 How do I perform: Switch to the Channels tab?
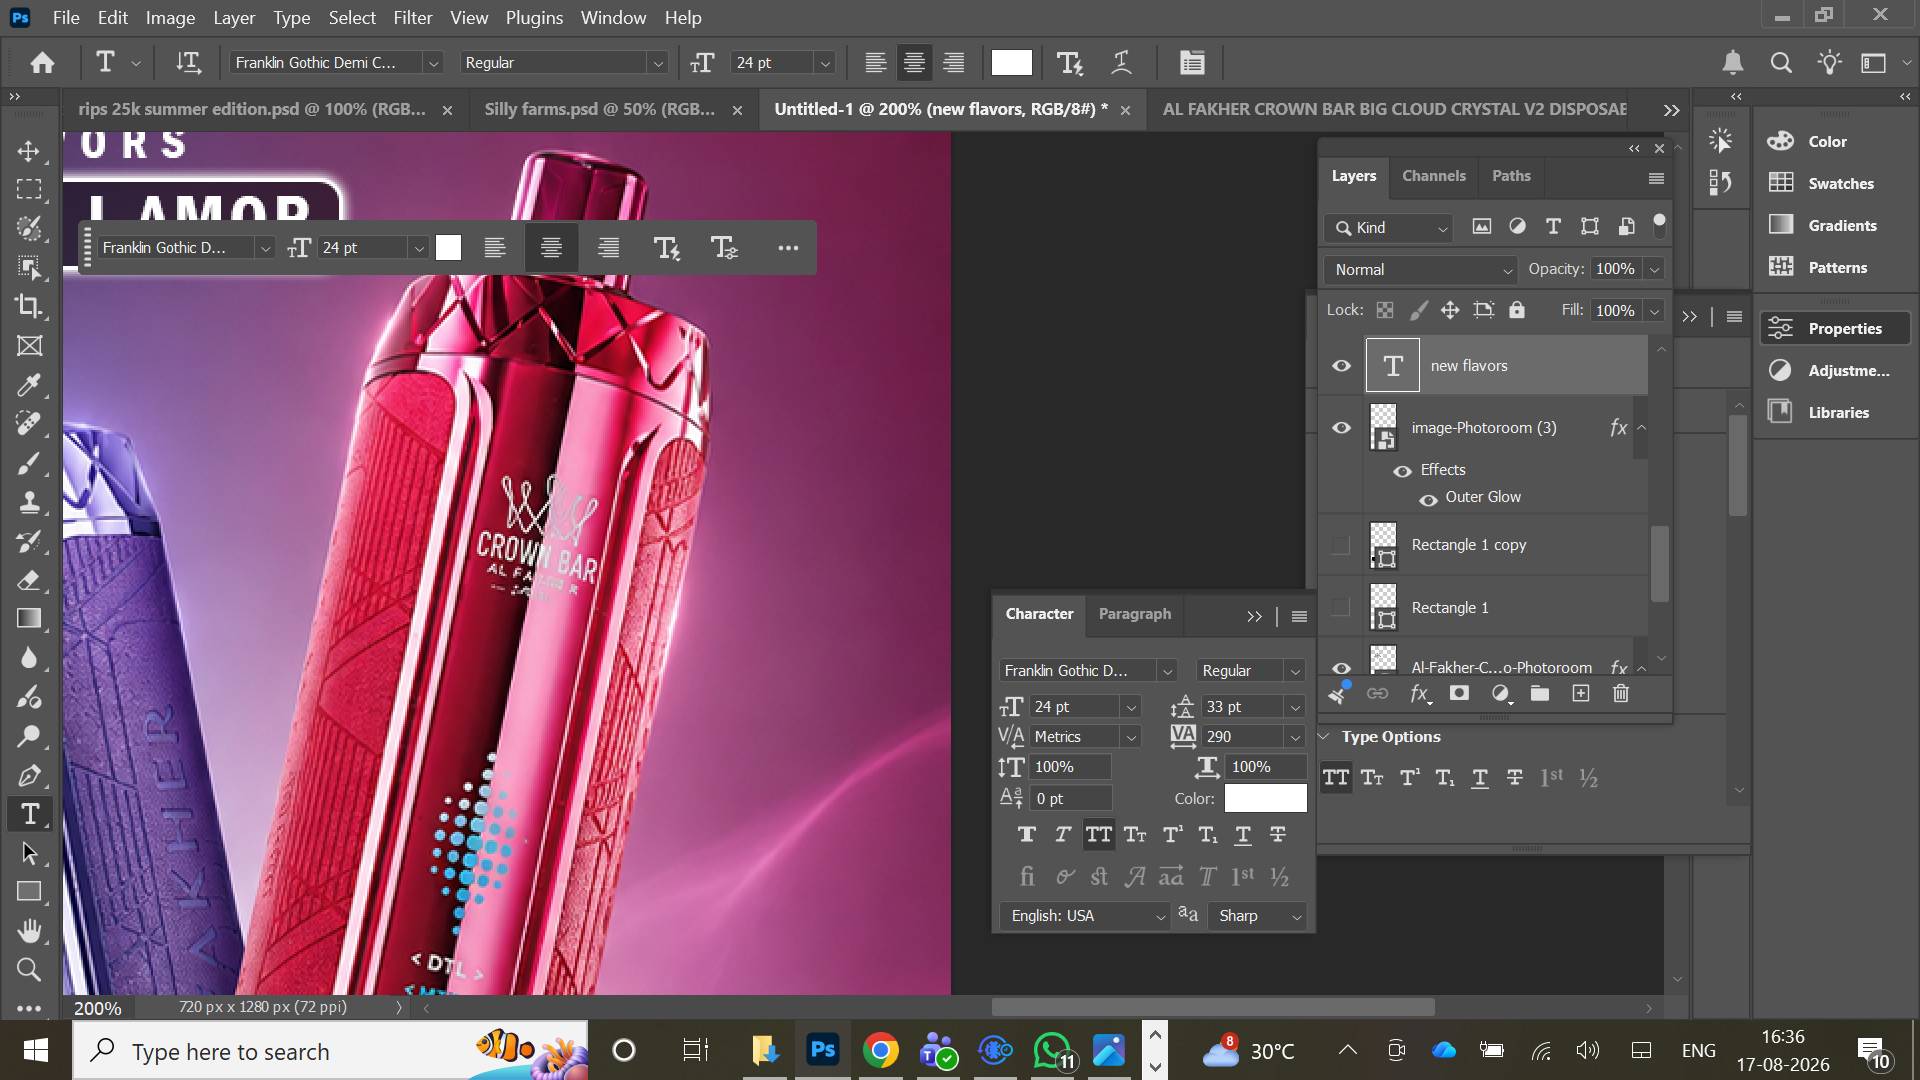(x=1433, y=176)
